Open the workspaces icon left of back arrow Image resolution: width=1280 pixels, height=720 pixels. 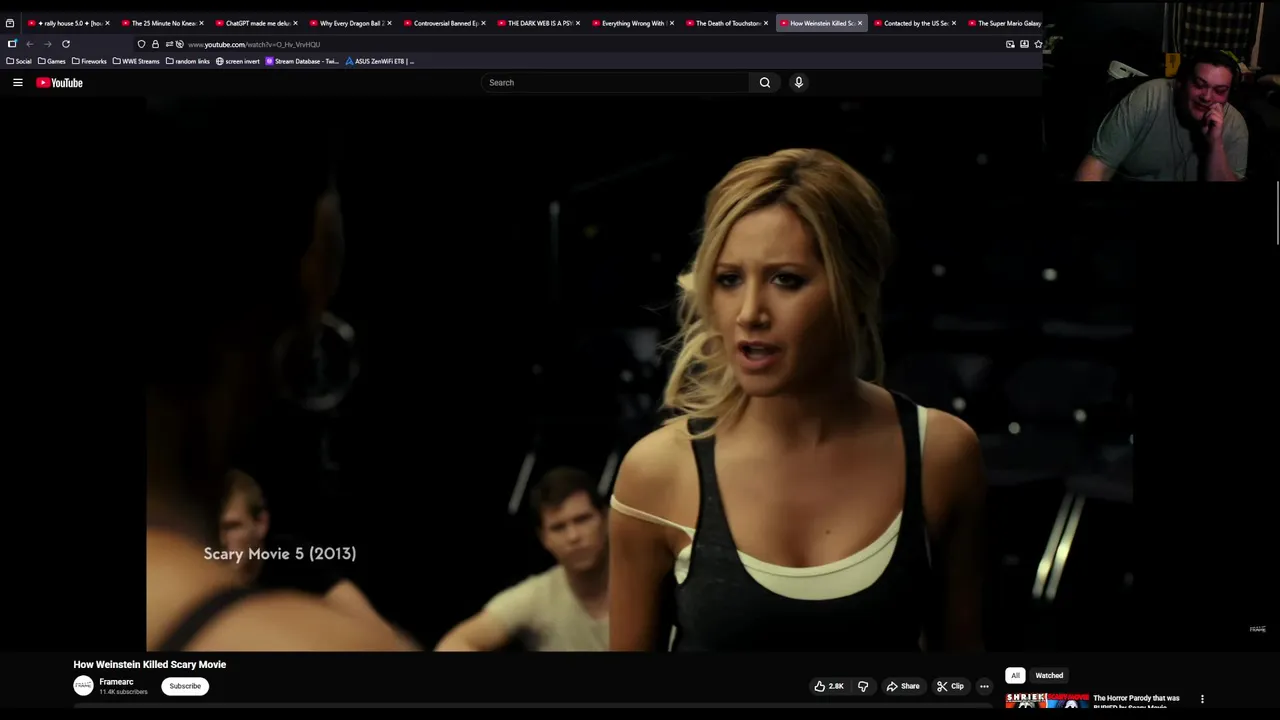[12, 44]
